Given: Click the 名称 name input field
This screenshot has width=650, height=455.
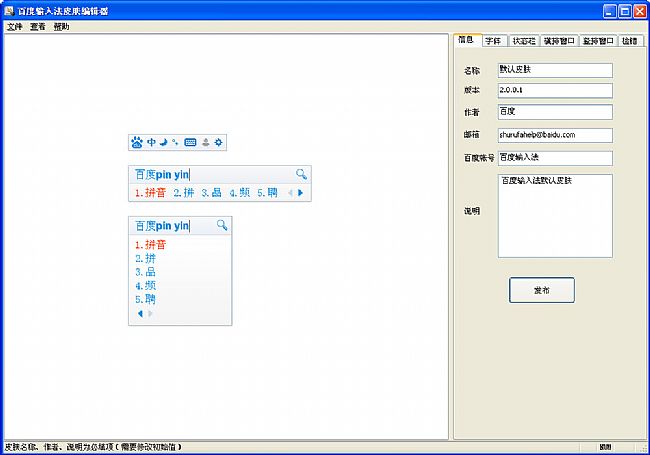Looking at the screenshot, I should coord(555,70).
